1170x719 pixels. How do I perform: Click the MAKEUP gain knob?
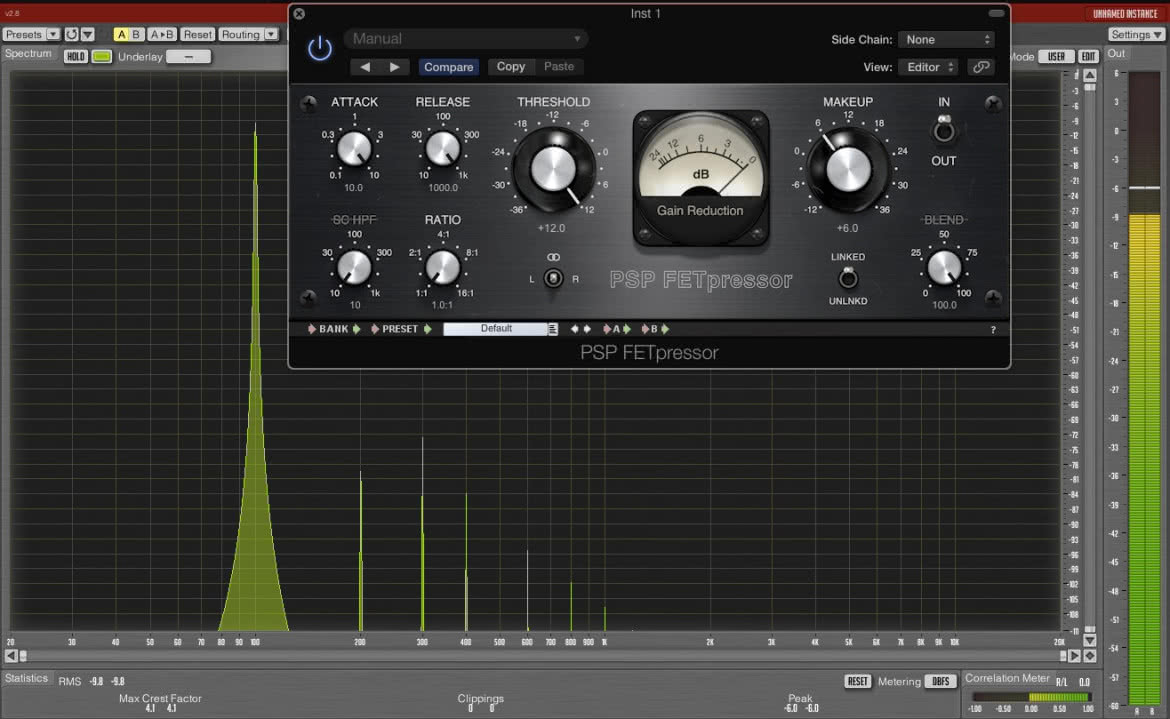coord(848,169)
